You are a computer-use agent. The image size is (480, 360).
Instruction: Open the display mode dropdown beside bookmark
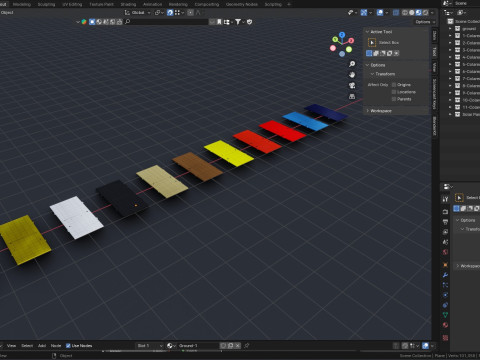point(228,22)
